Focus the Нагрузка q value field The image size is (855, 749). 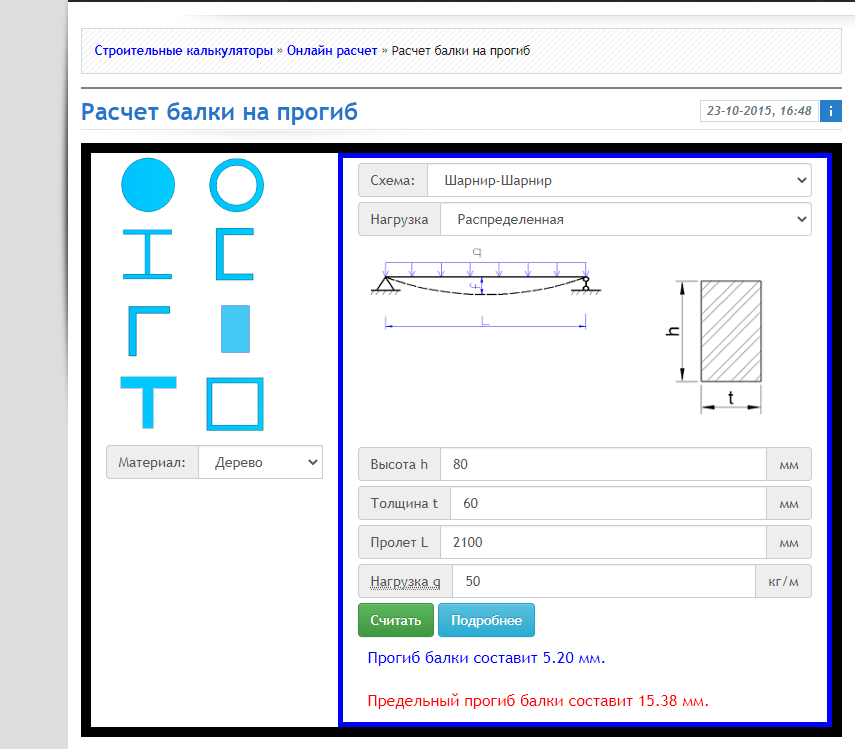click(603, 581)
